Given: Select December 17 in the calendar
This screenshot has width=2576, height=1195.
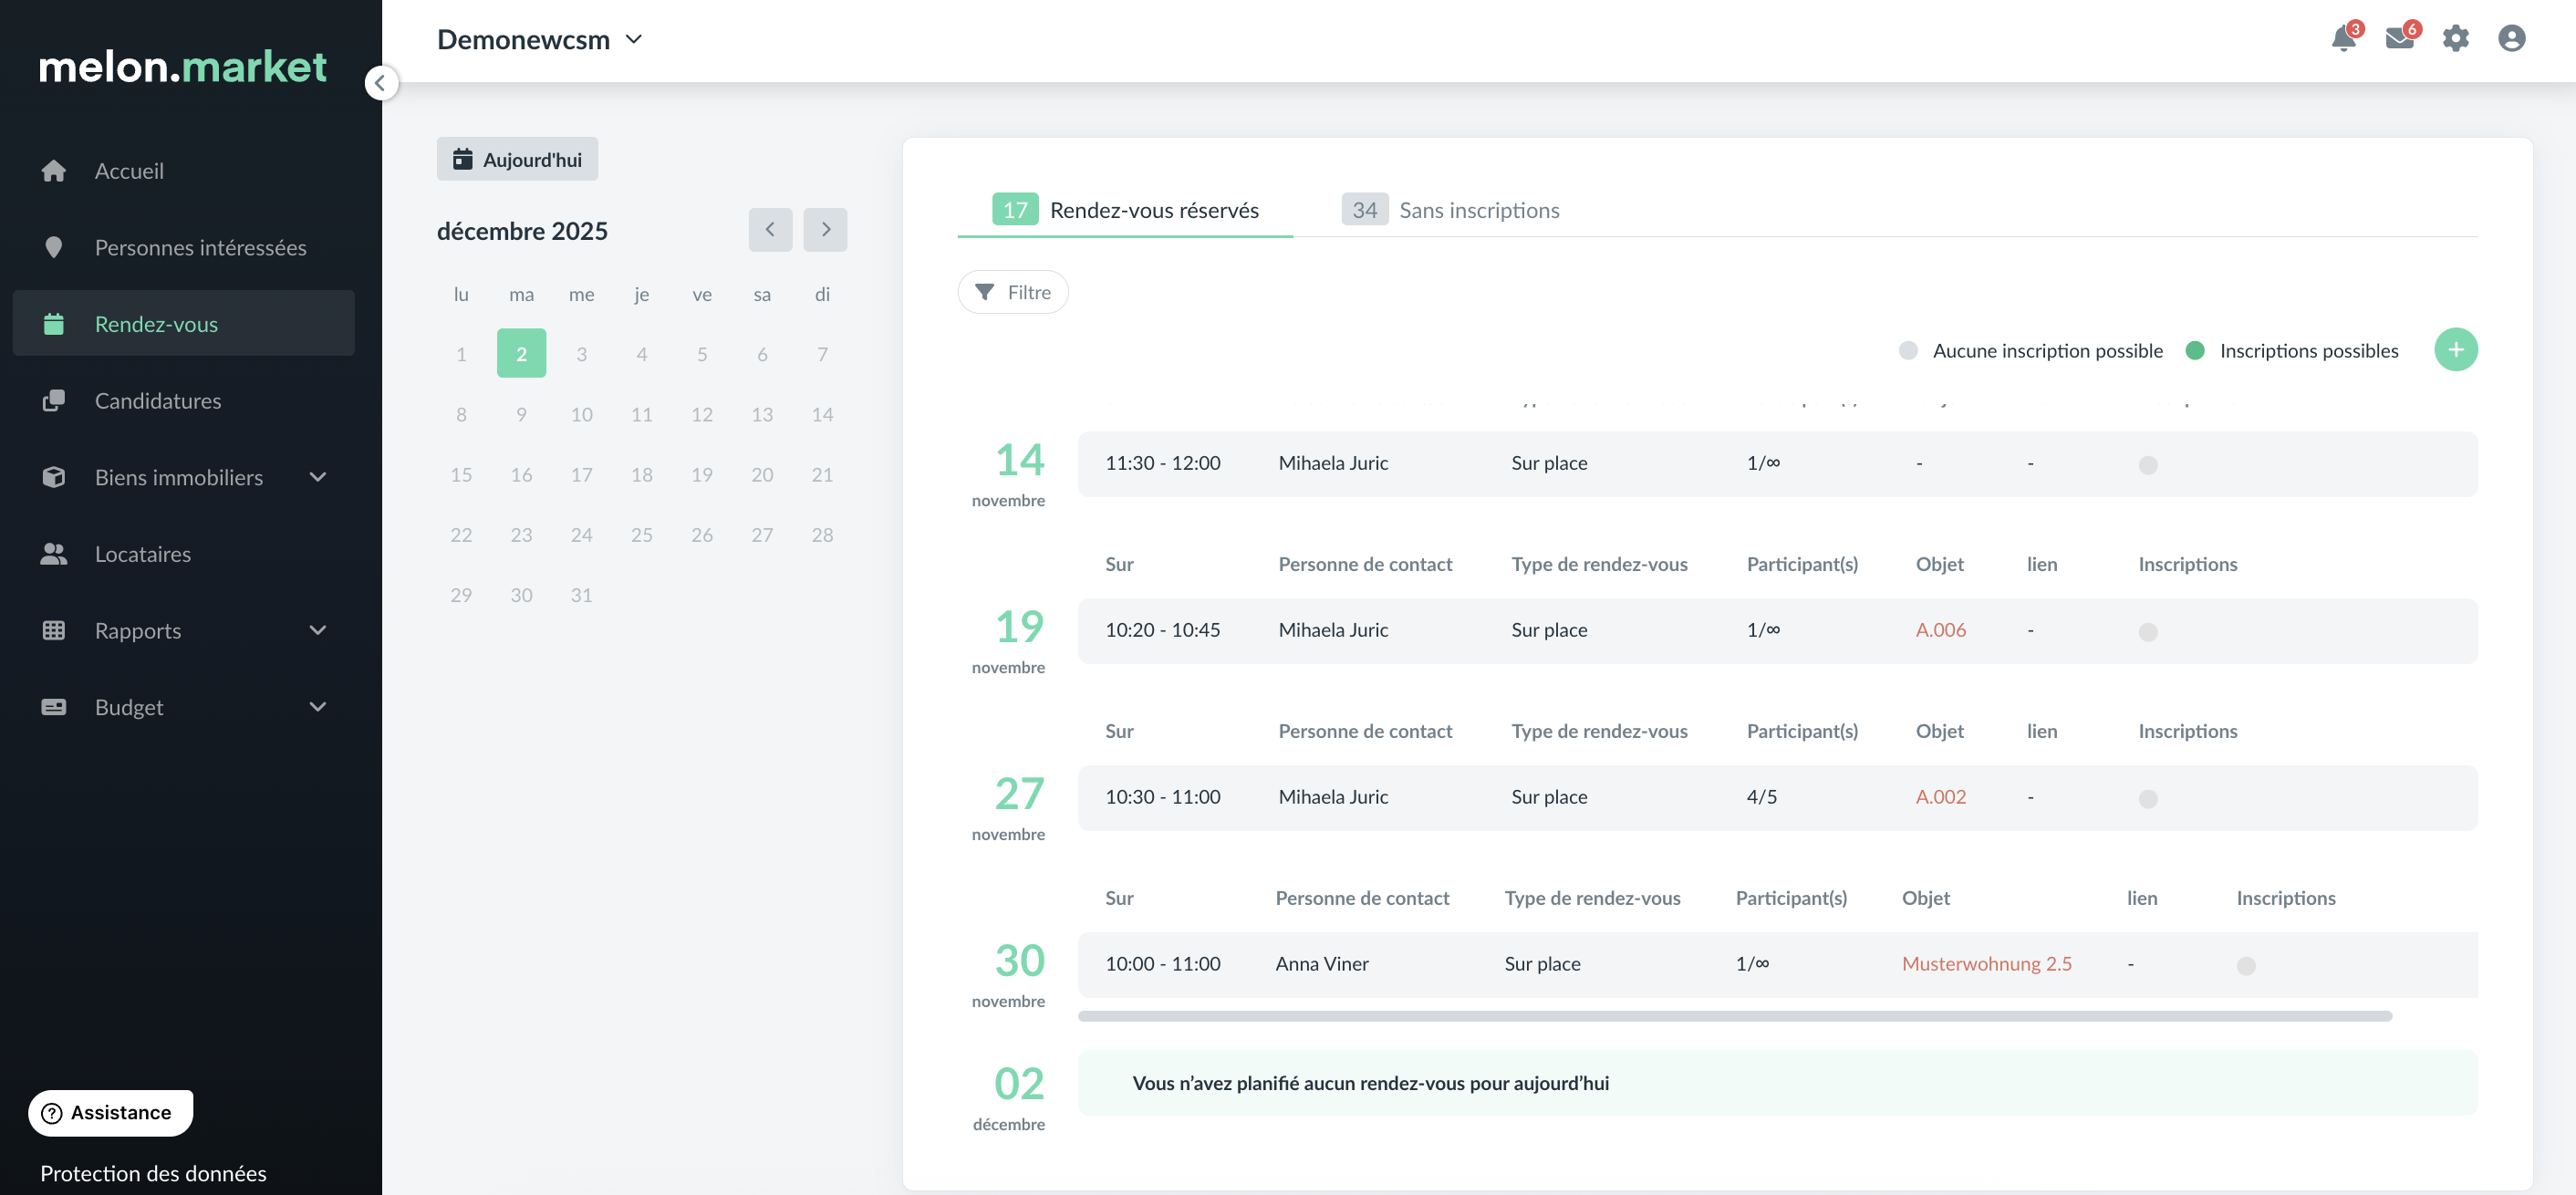Looking at the screenshot, I should (x=581, y=475).
